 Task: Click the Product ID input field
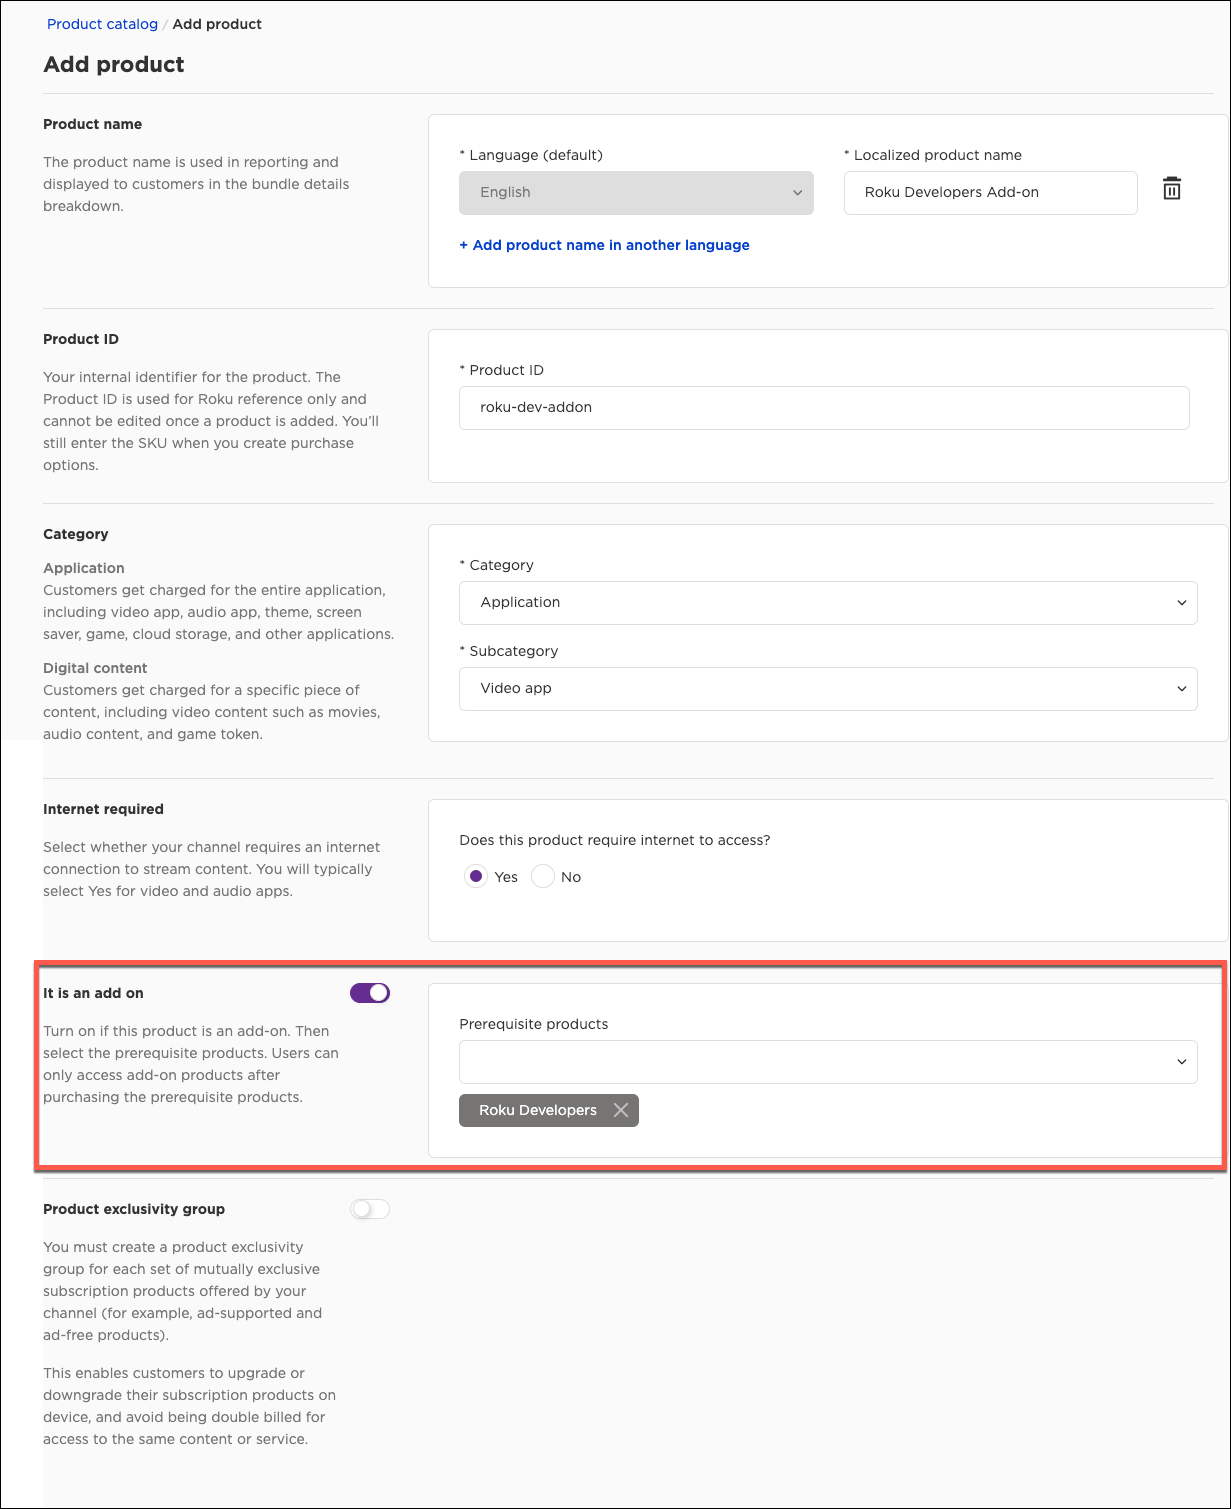click(x=824, y=408)
